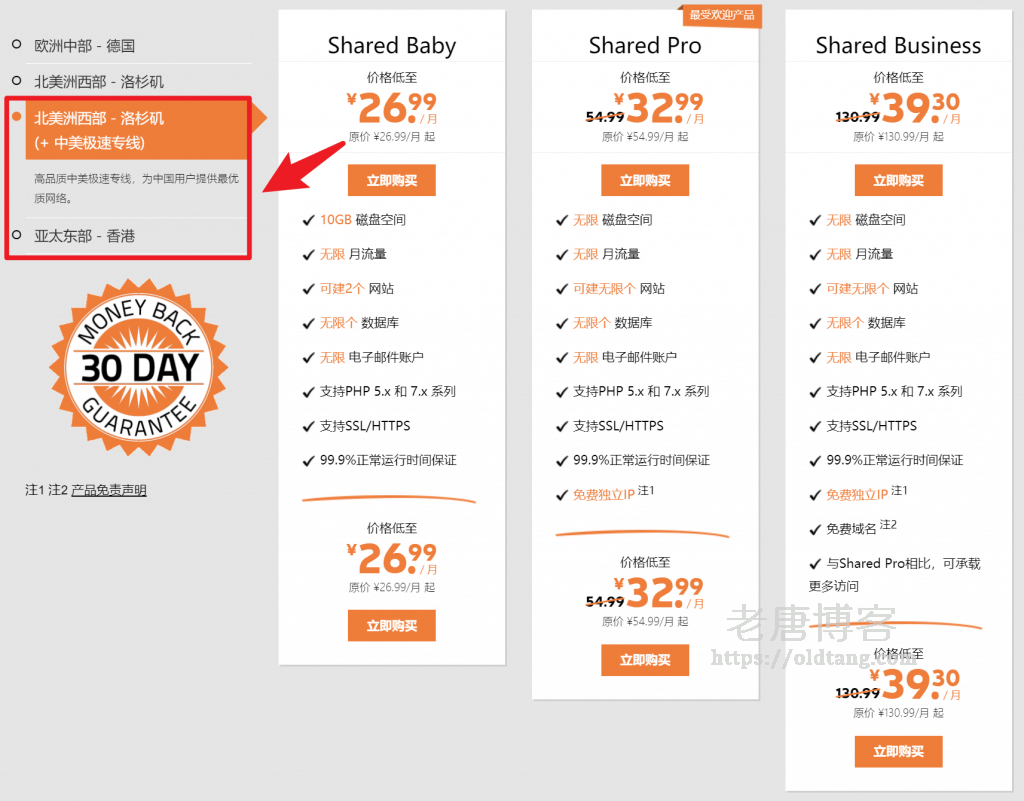
Task: Click top 立即购买 button for Shared Business
Action: point(898,180)
